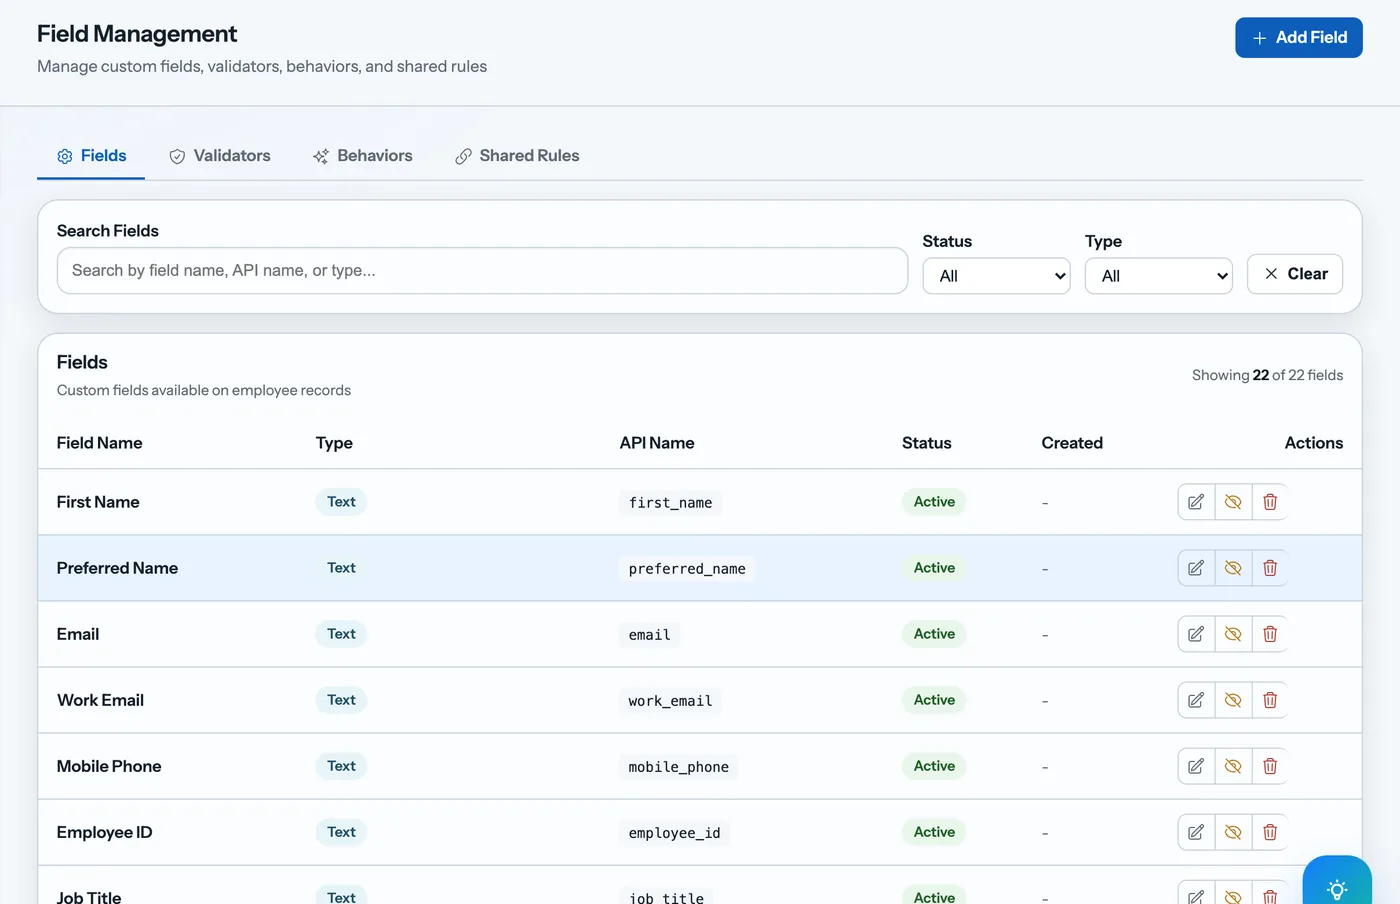
Task: Delete the Mobile Phone field
Action: [x=1270, y=766]
